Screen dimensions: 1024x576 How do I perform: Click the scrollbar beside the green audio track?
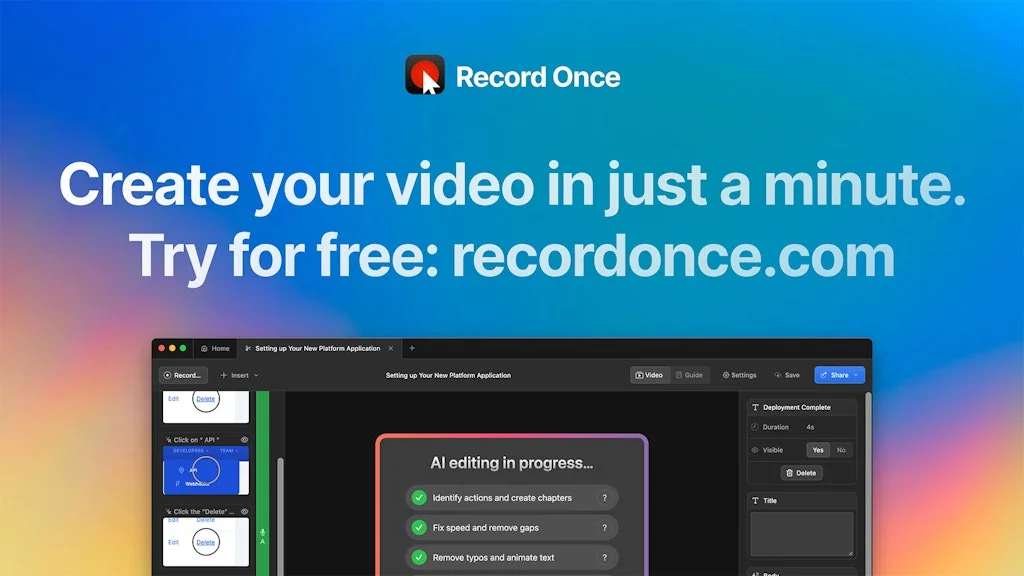click(280, 516)
